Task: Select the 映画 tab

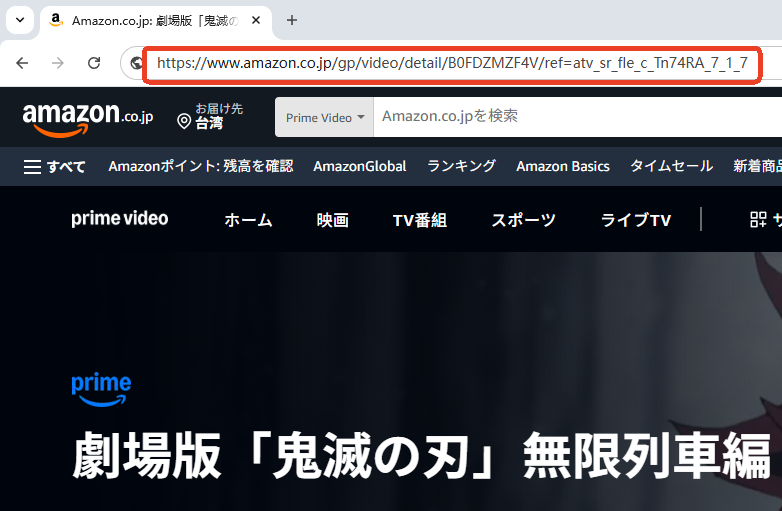Action: [333, 220]
